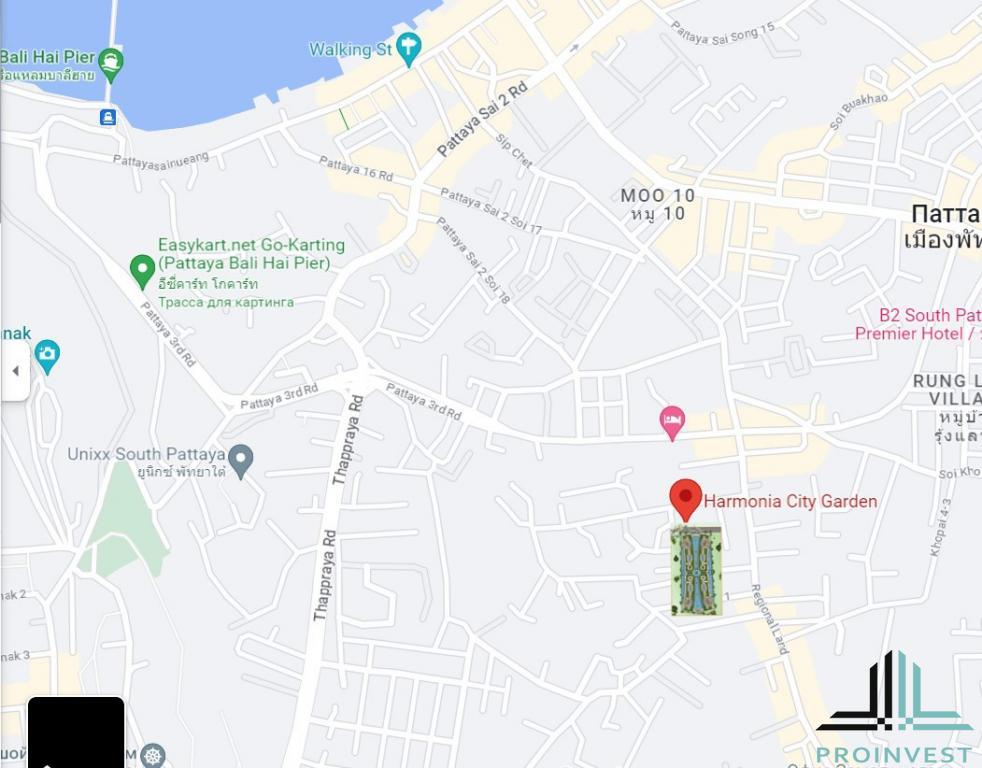982x768 pixels.
Task: Open the Easykart.net Go-Karting green pin
Action: (x=142, y=271)
